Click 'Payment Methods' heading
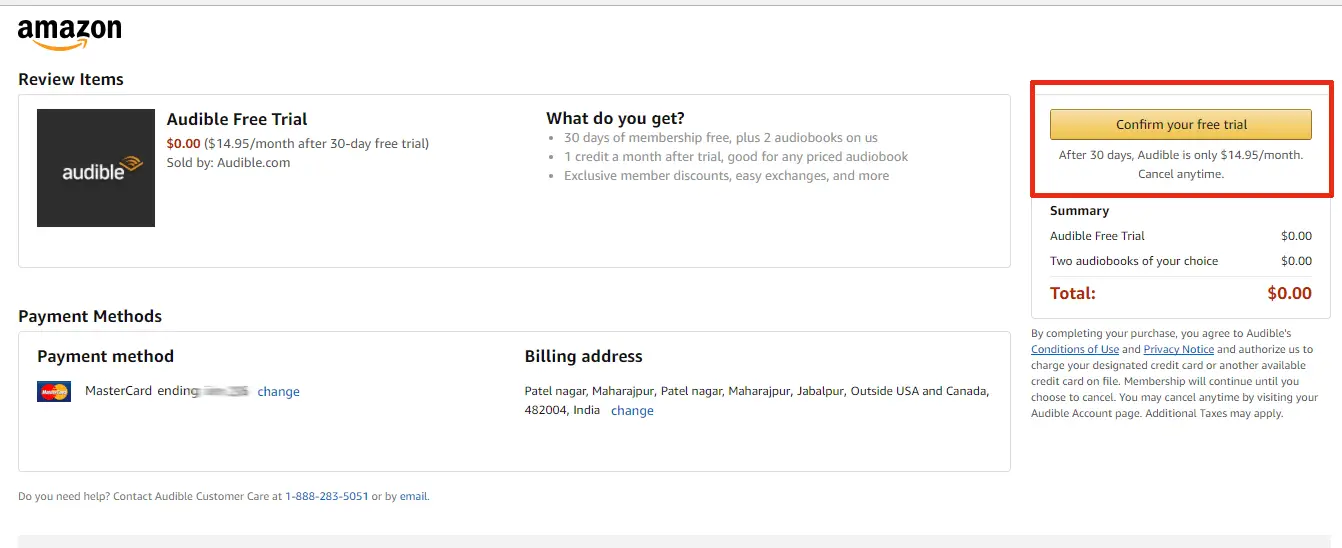Image resolution: width=1342 pixels, height=548 pixels. [90, 317]
